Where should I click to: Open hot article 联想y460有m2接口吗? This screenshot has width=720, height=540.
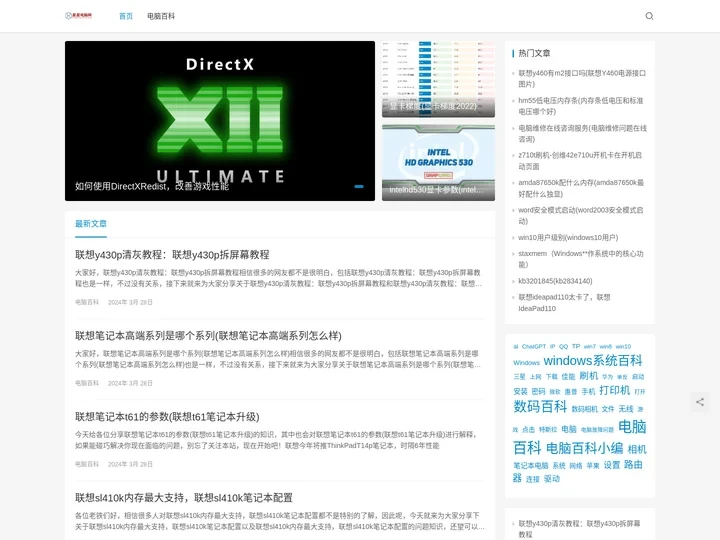tap(582, 79)
